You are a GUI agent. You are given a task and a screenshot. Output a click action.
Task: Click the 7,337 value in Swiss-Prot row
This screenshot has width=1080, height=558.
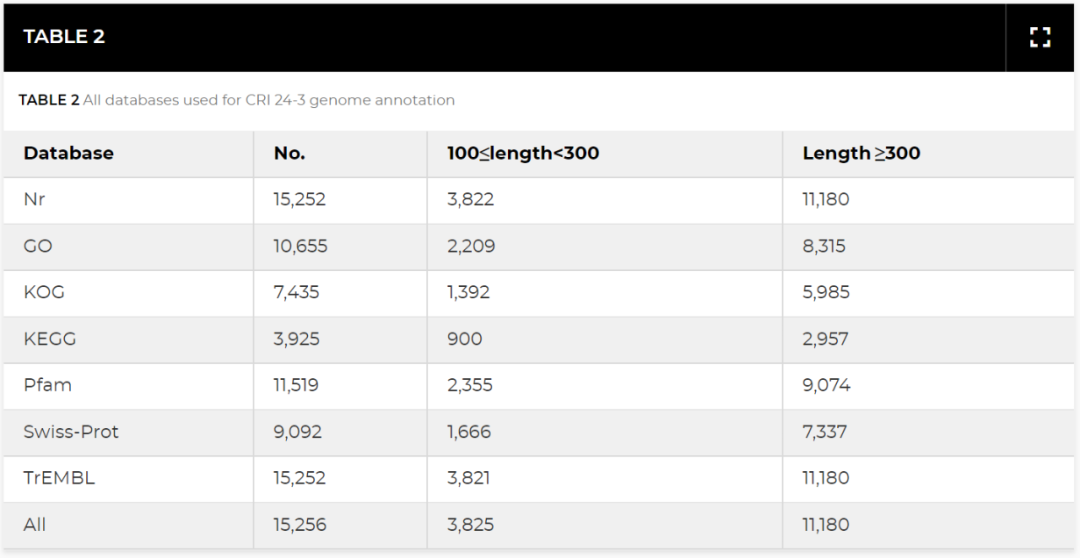click(x=824, y=432)
